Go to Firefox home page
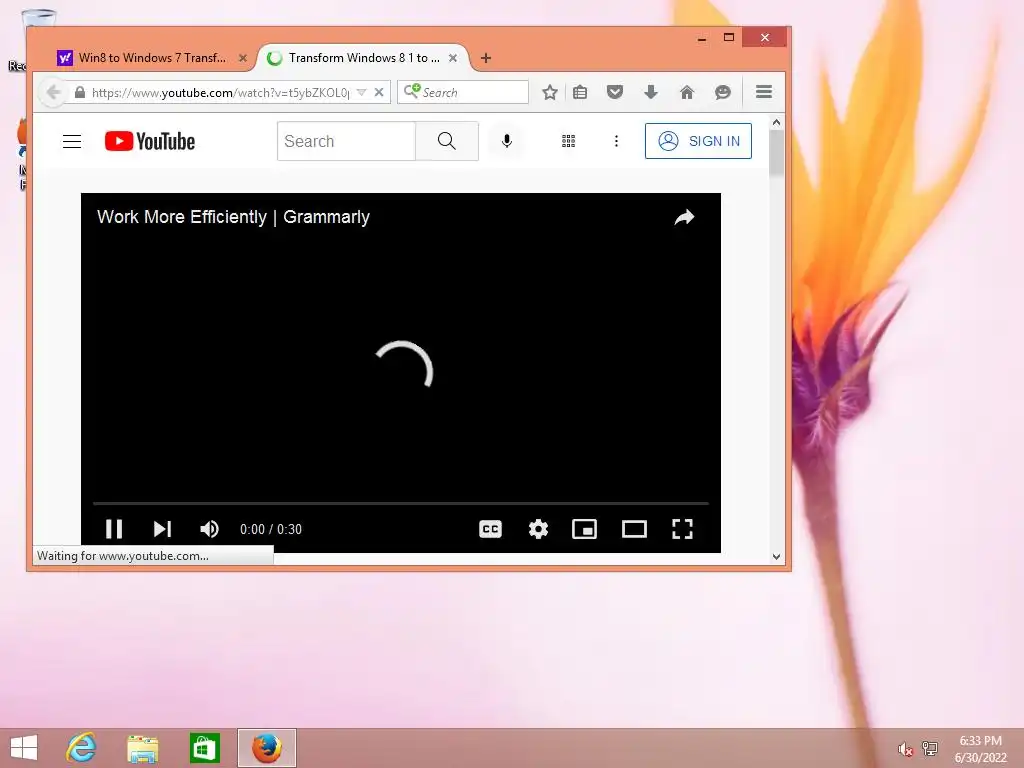This screenshot has height=768, width=1024. [x=686, y=92]
